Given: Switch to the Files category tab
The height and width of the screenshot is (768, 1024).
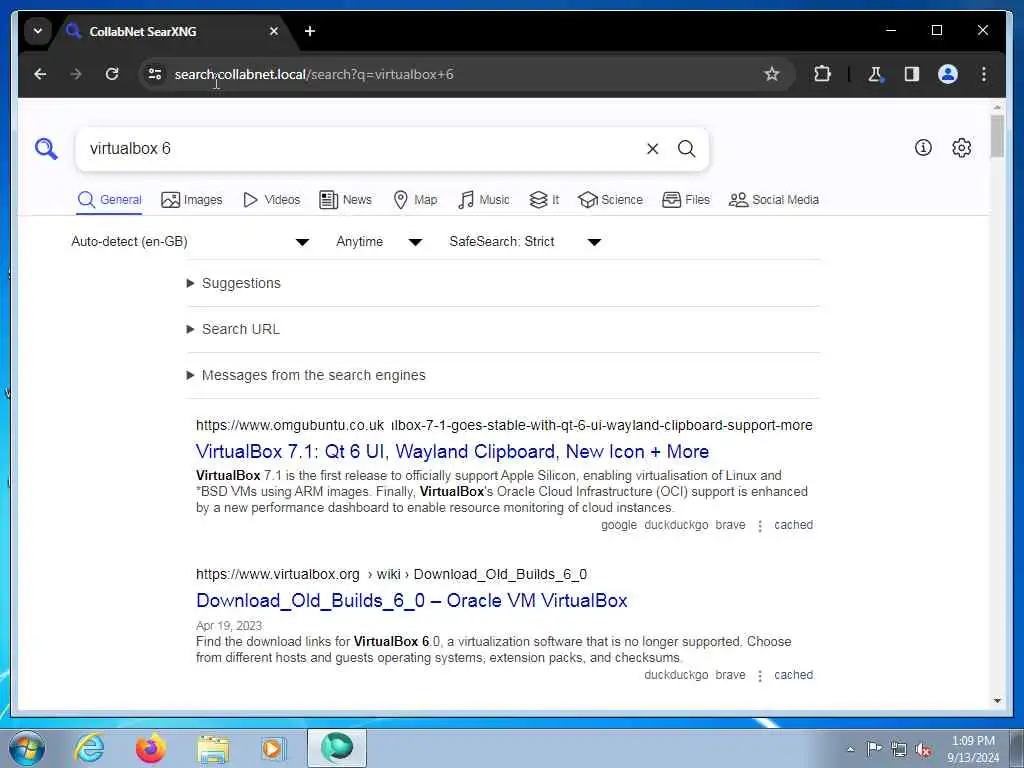Looking at the screenshot, I should tap(686, 199).
